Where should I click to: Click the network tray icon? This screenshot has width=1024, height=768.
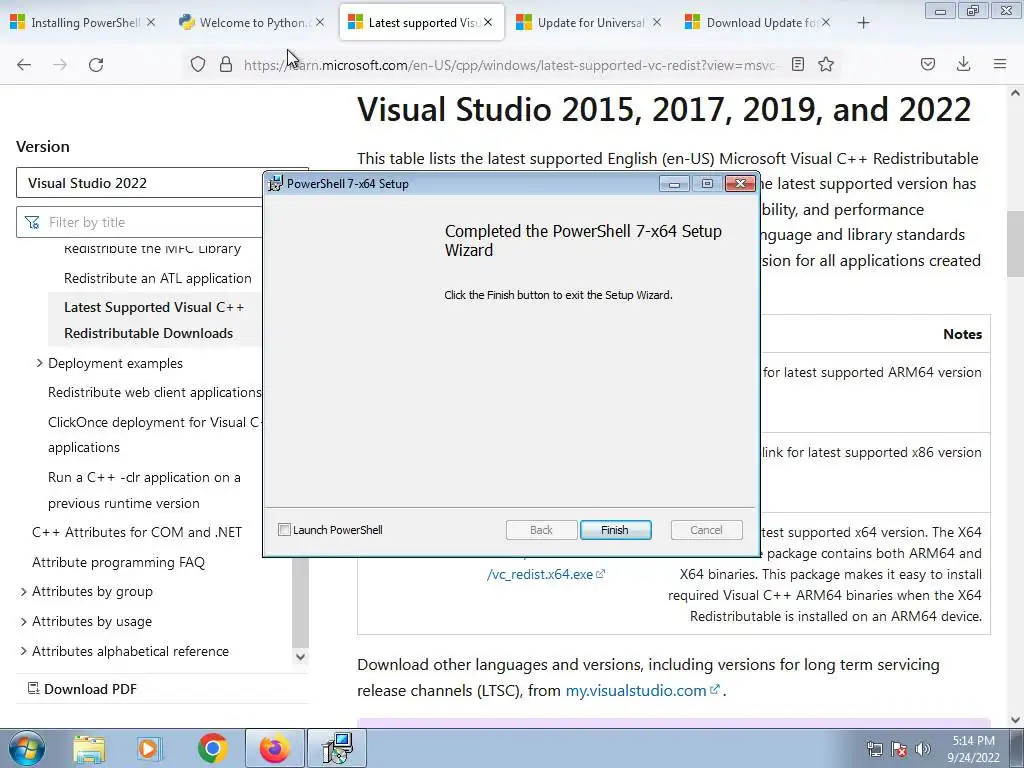point(874,749)
